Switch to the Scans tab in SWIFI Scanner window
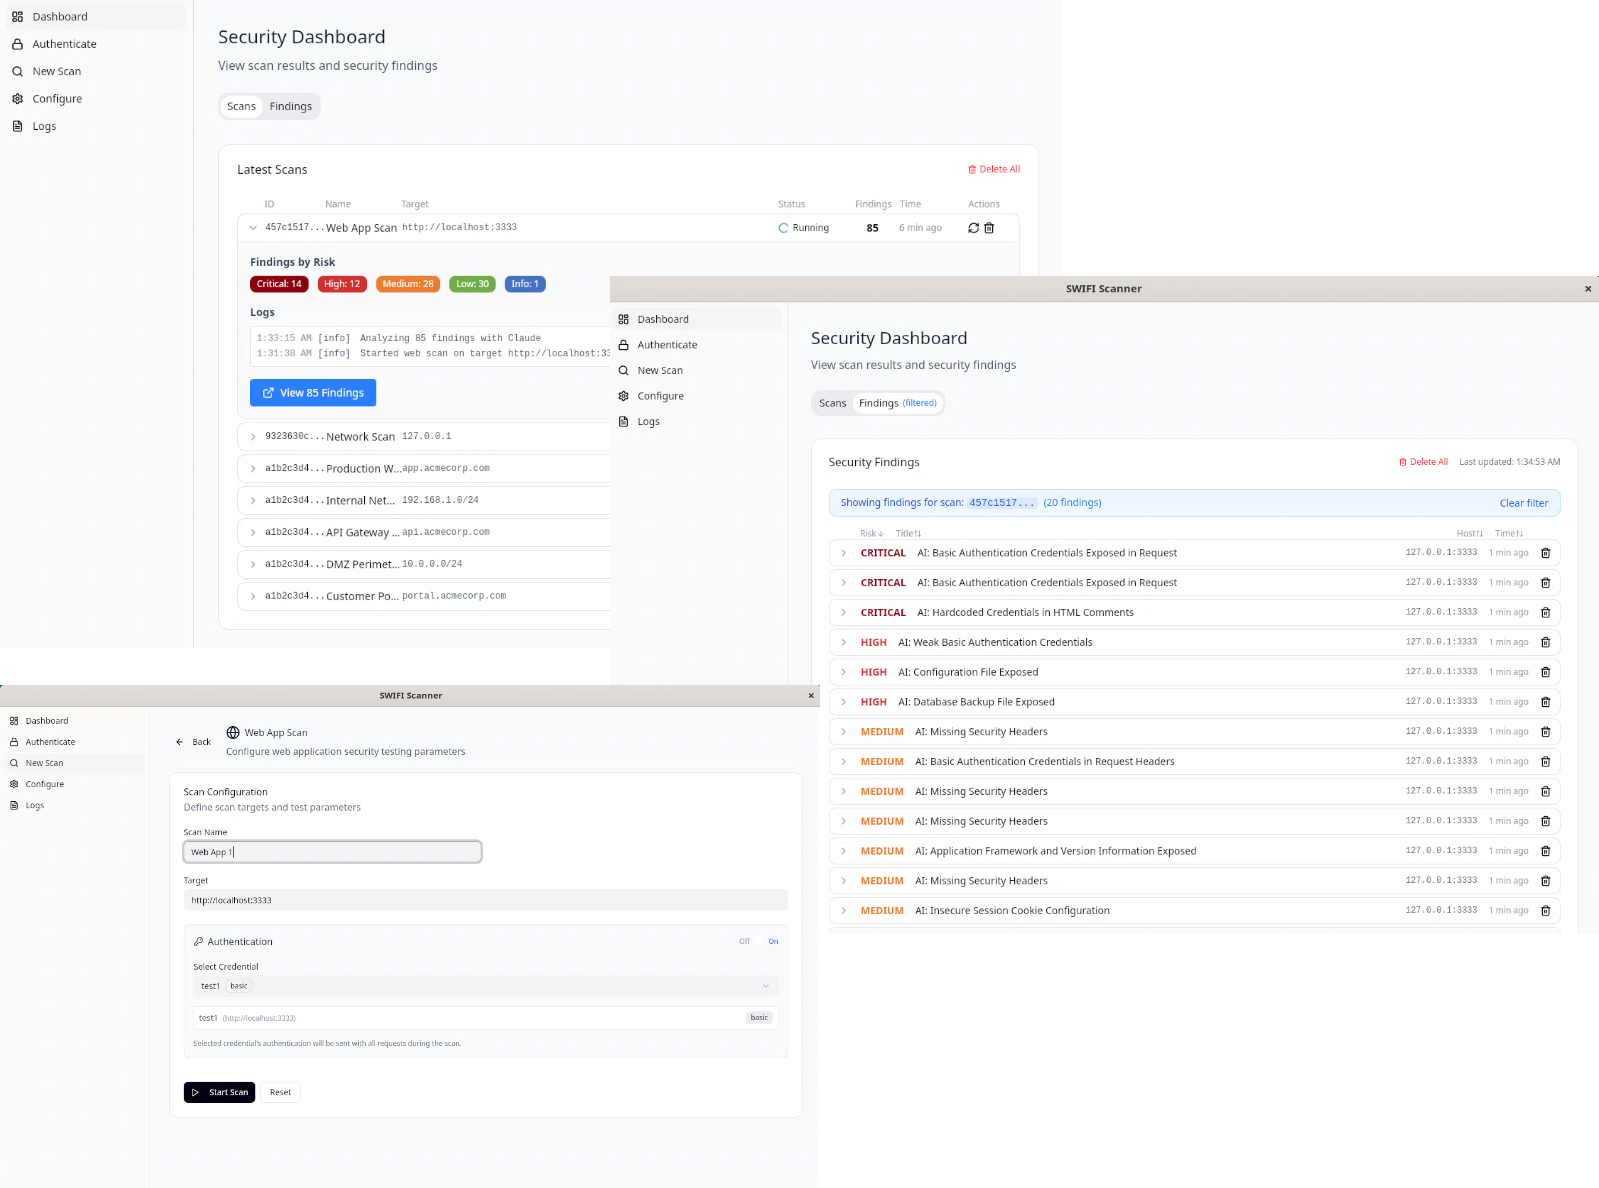 point(832,403)
